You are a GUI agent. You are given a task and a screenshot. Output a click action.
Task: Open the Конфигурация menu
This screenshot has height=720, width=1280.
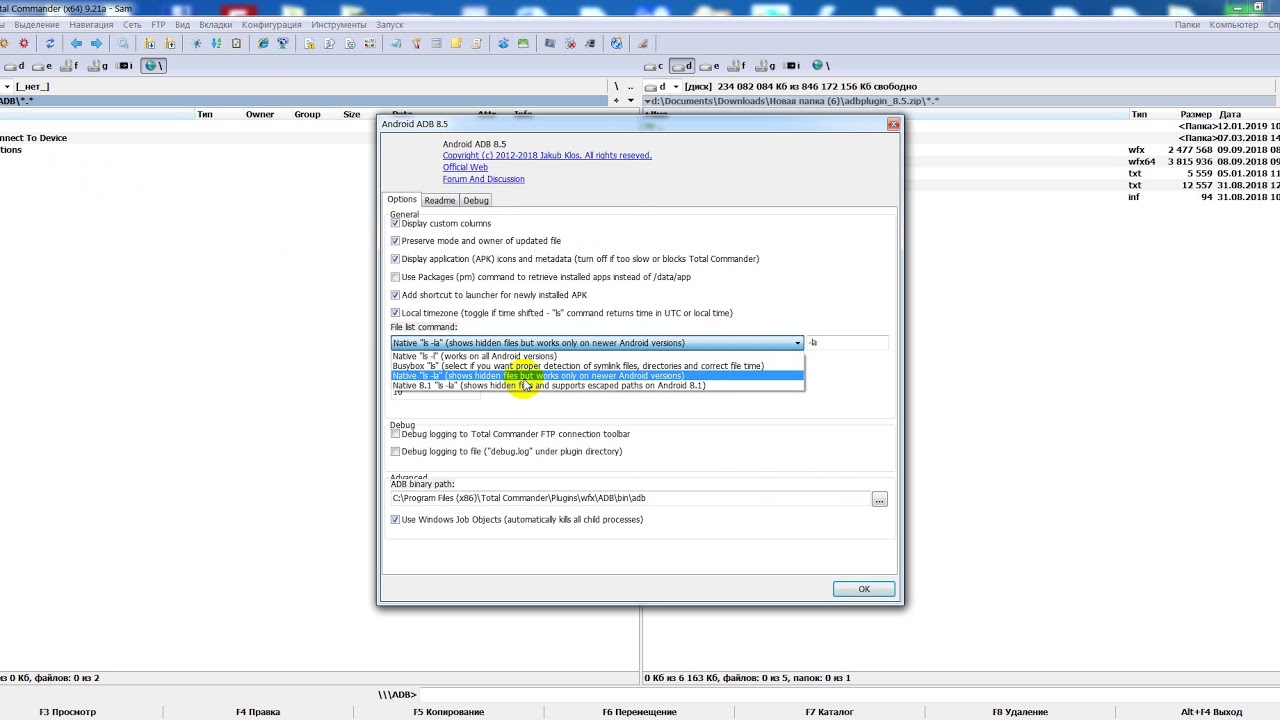(x=271, y=25)
